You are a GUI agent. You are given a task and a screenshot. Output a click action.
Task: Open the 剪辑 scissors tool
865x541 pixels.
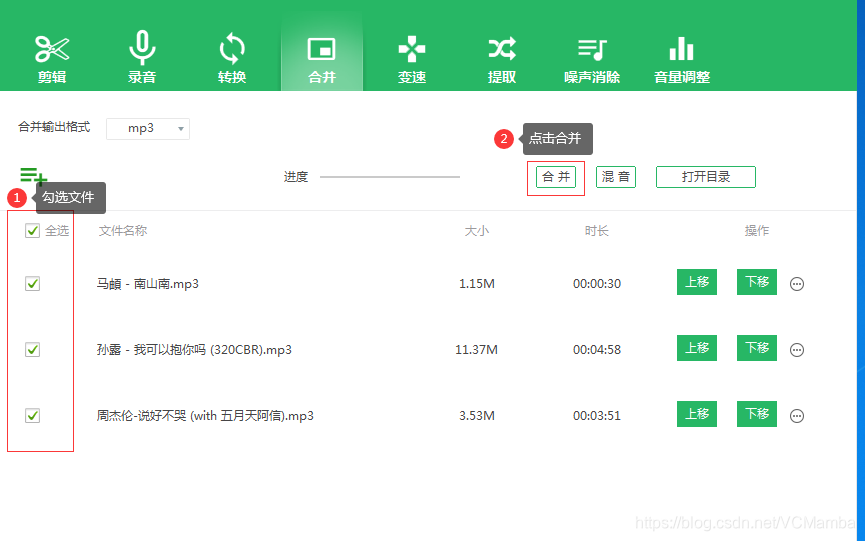[52, 58]
